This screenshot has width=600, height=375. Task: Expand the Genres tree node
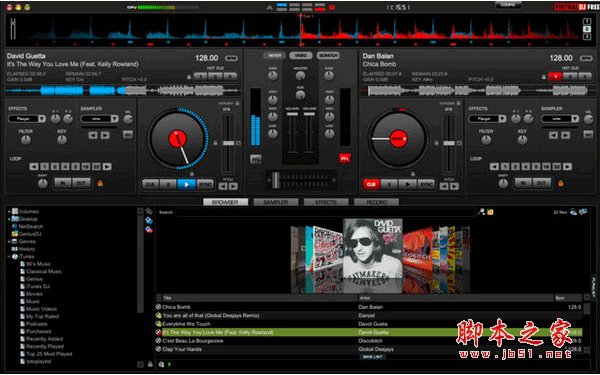(x=9, y=241)
